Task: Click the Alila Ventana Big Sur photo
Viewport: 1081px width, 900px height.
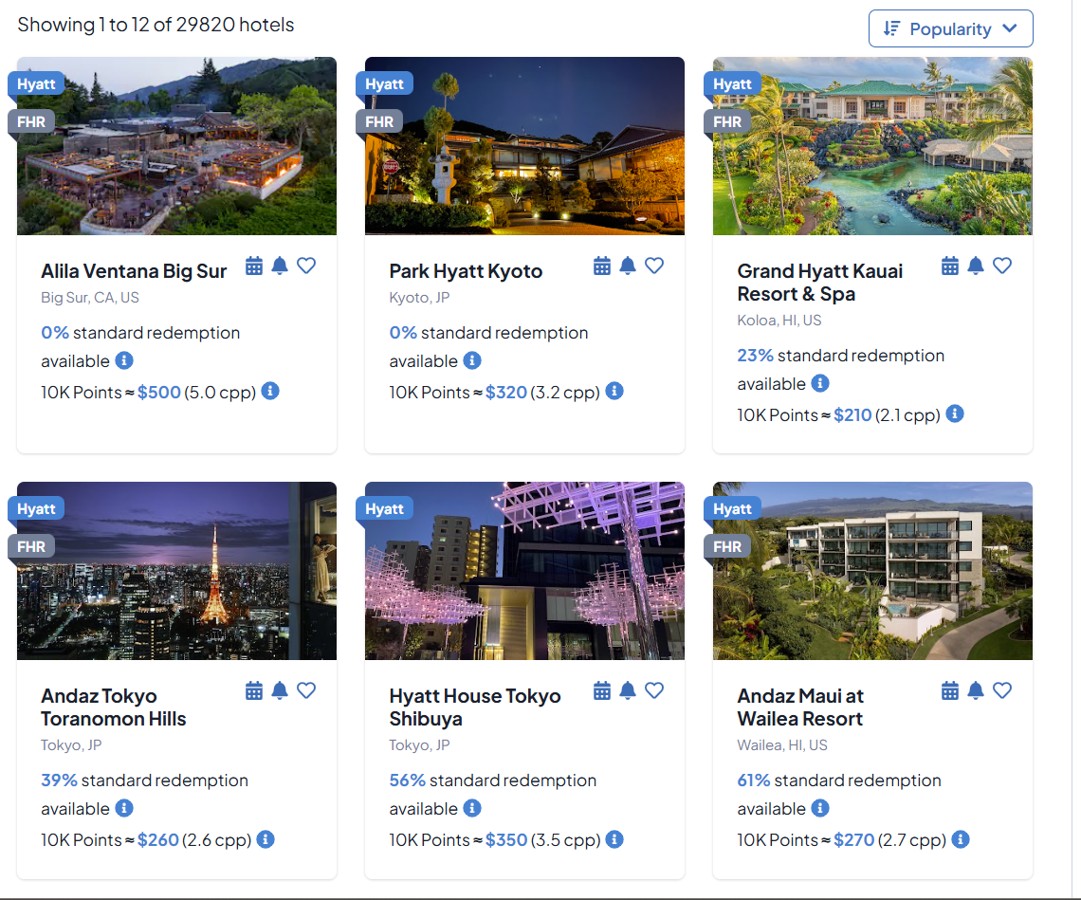Action: (177, 146)
